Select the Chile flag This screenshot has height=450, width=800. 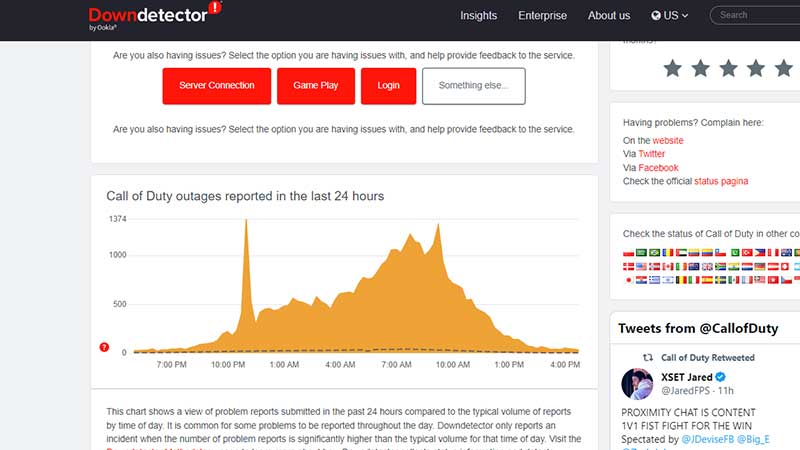click(720, 253)
